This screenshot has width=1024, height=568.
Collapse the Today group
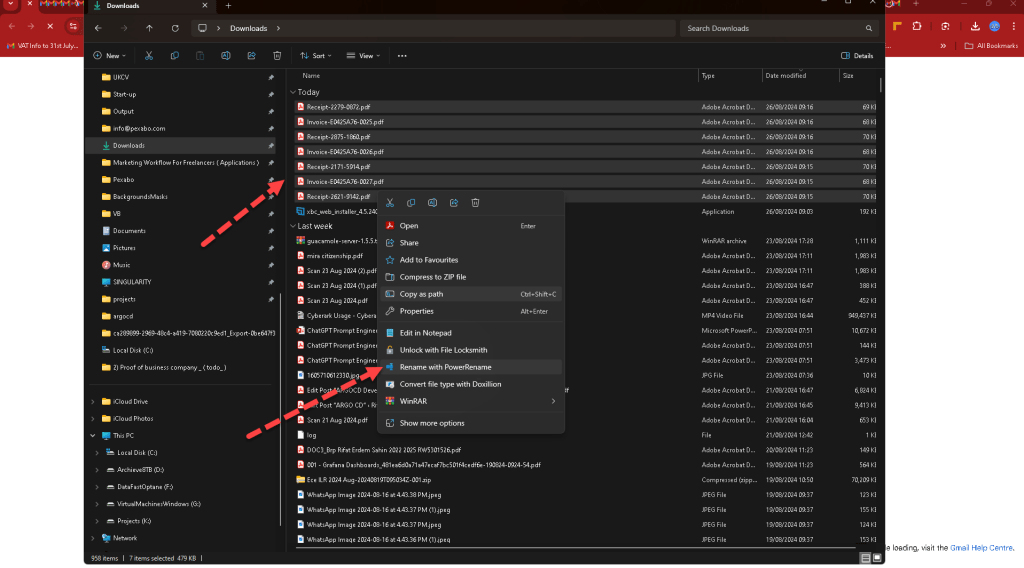293,92
